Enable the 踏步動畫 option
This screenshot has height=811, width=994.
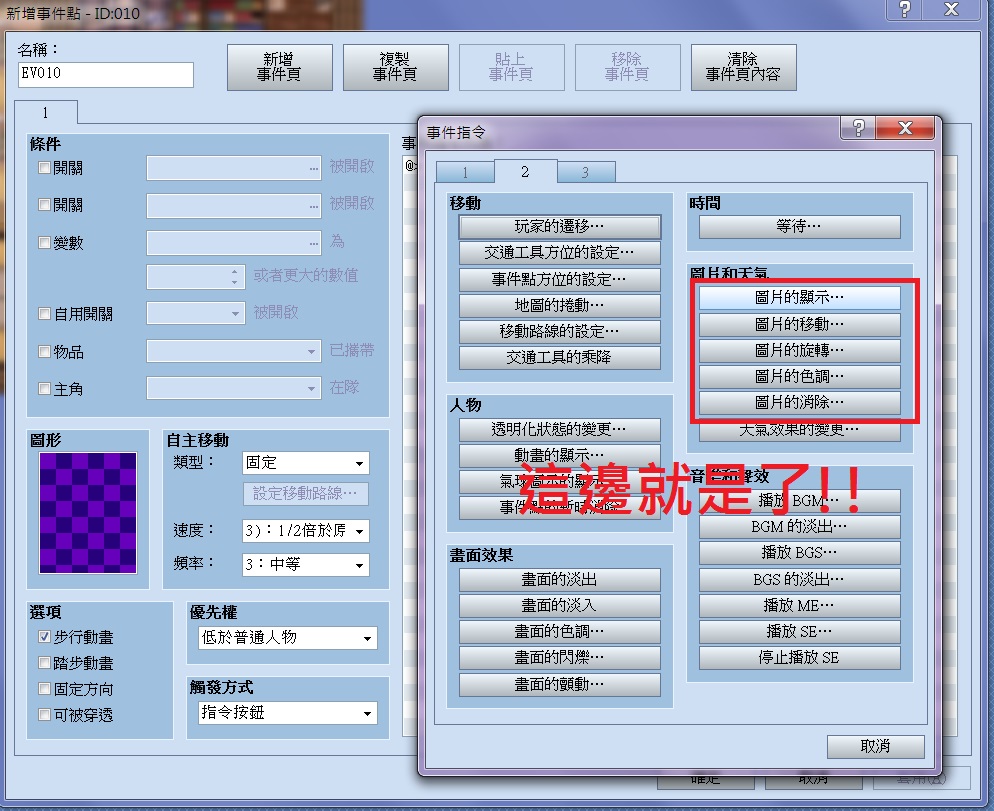click(44, 663)
